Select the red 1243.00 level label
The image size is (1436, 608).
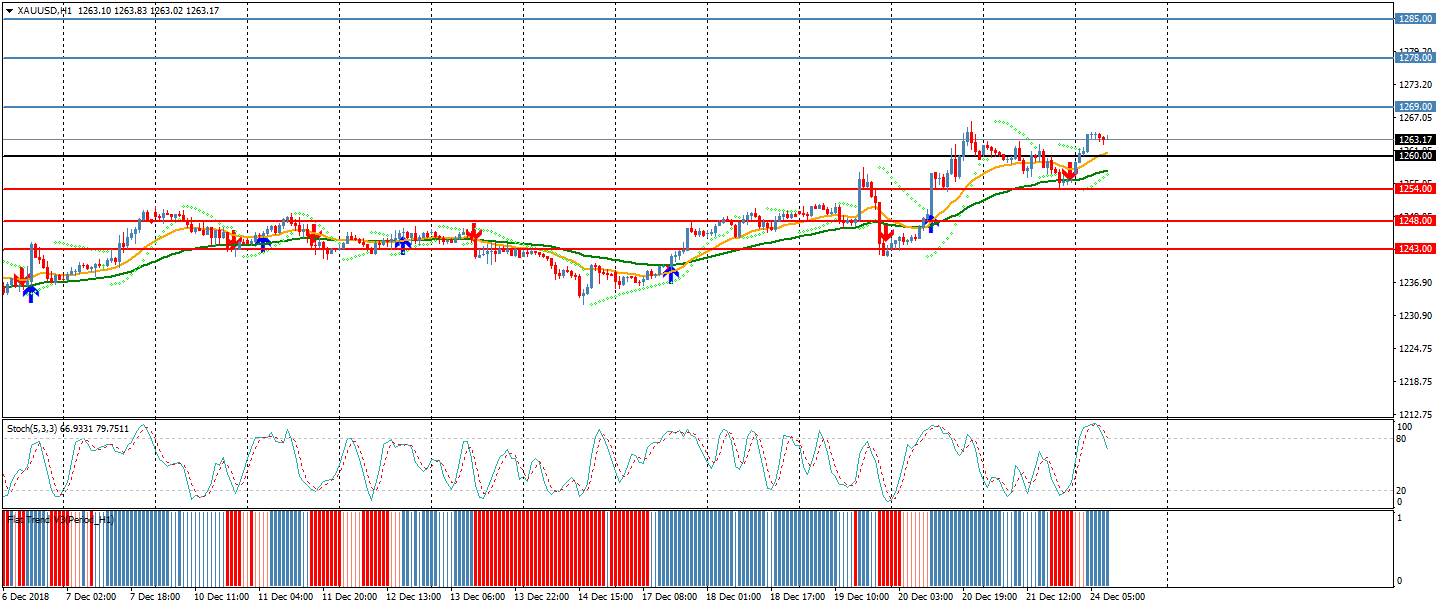point(1414,249)
